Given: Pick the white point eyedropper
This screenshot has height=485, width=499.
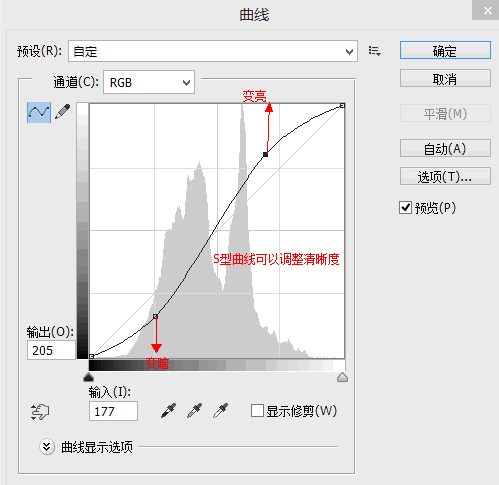Looking at the screenshot, I should [x=220, y=410].
